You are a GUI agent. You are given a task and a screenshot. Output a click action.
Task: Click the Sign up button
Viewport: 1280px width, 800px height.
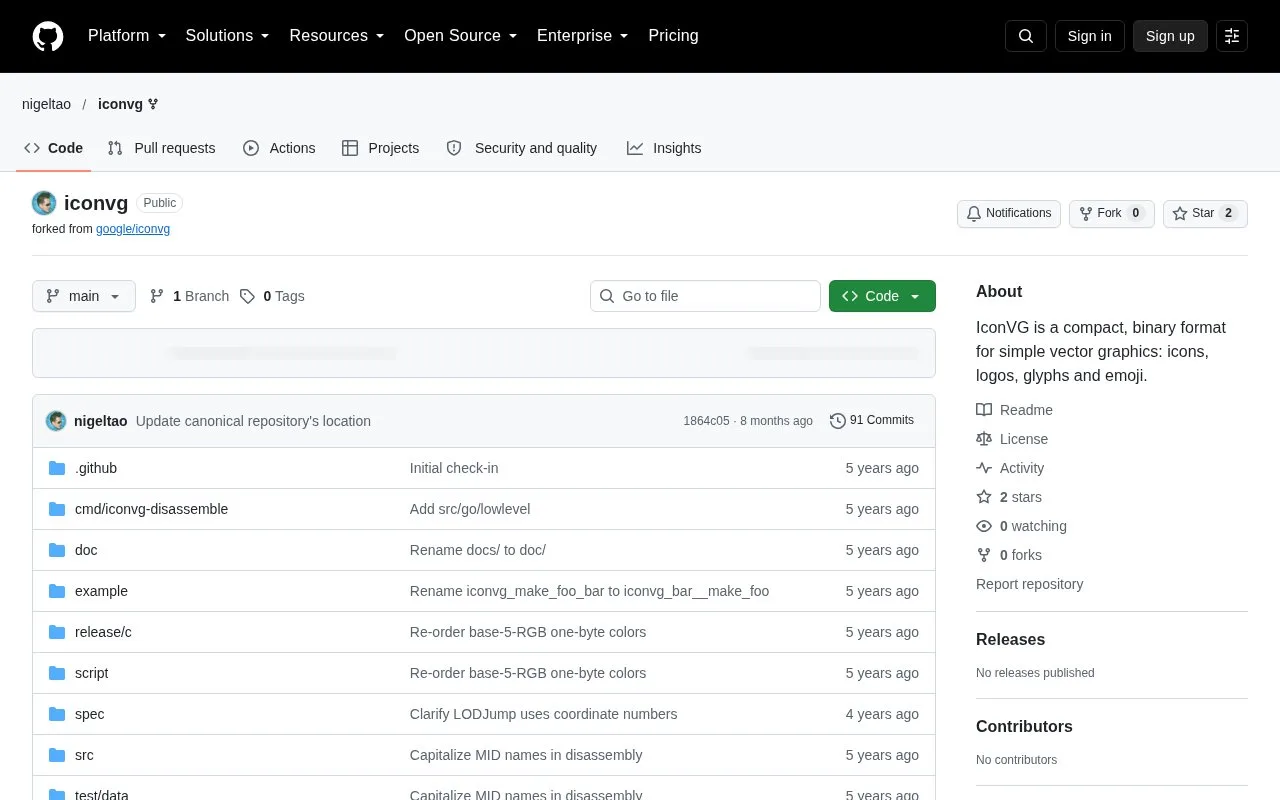[x=1170, y=36]
